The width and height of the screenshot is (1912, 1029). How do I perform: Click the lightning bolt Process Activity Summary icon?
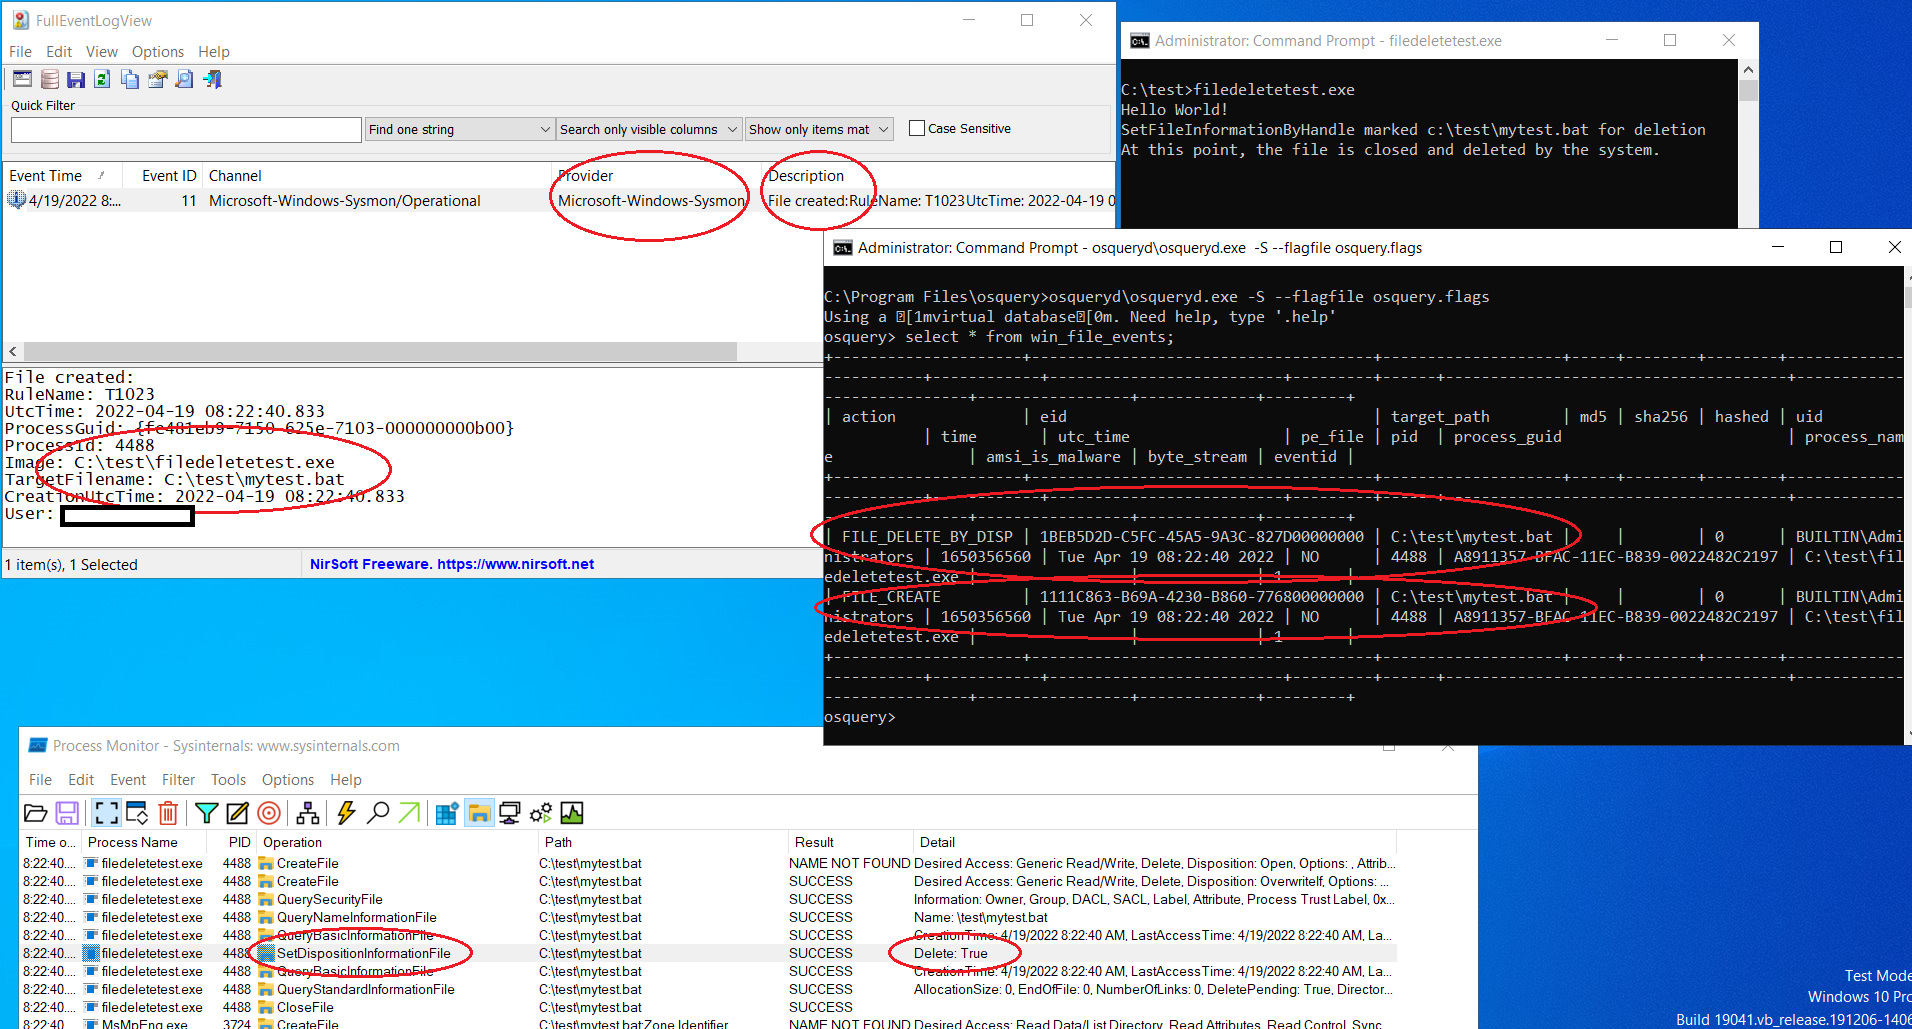[x=346, y=813]
